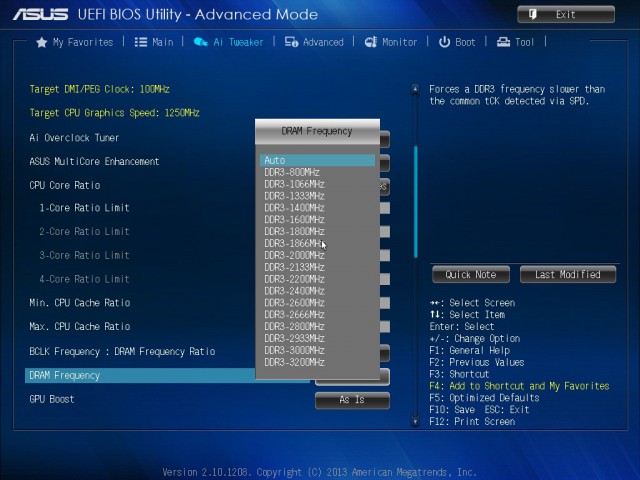Image resolution: width=640 pixels, height=480 pixels.
Task: Click the DRAM Frequency popup title
Action: [317, 131]
